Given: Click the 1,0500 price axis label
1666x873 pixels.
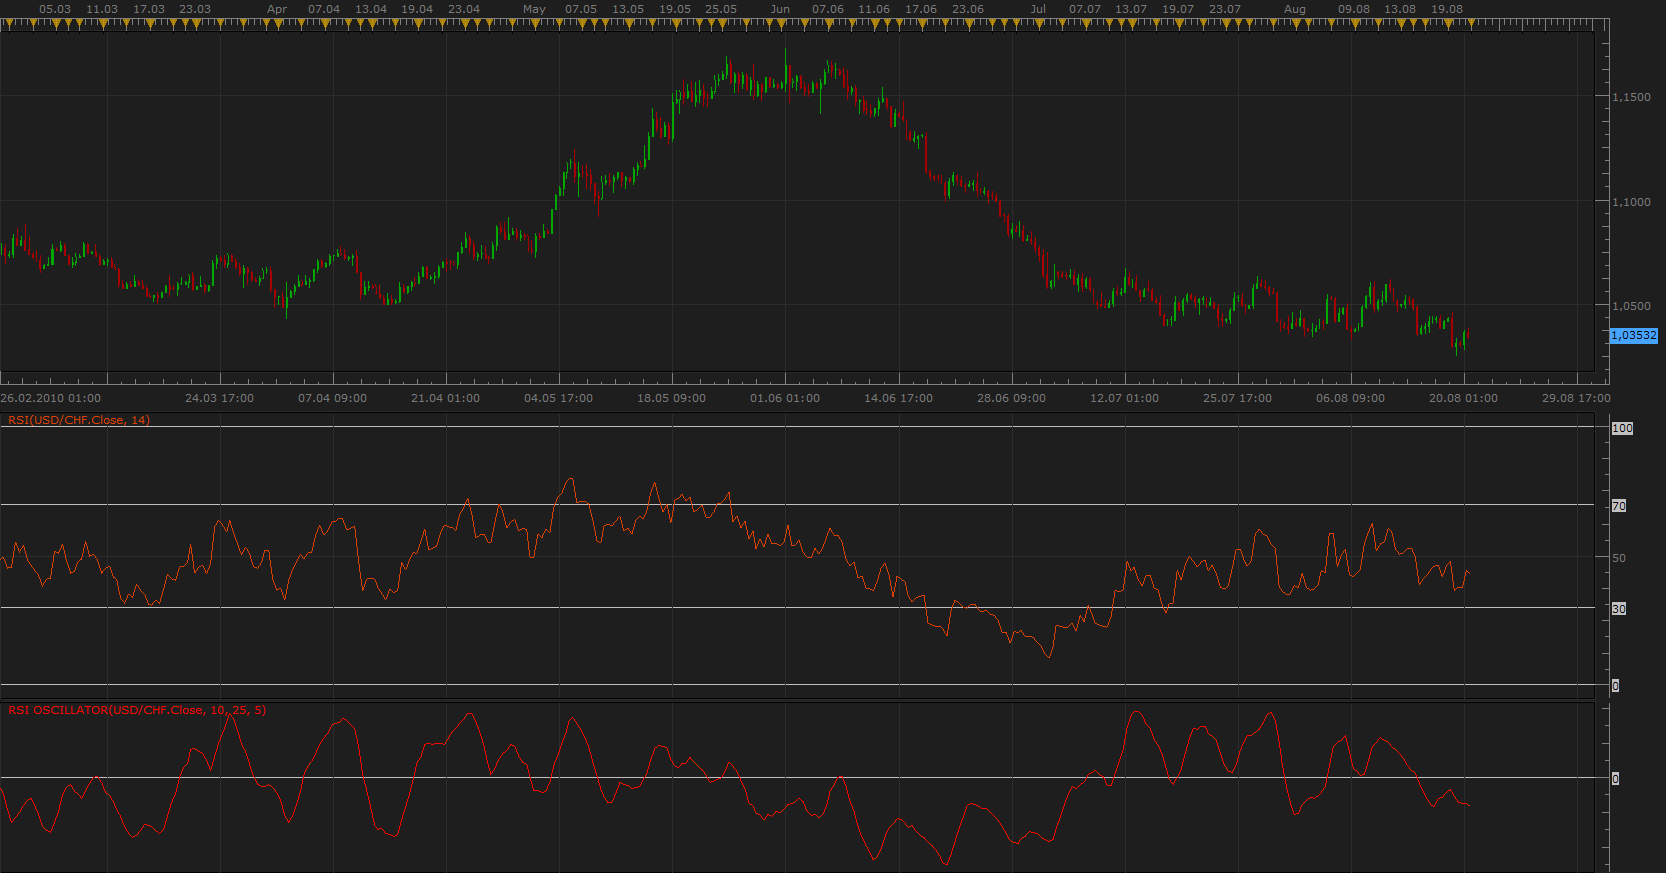Looking at the screenshot, I should tap(1631, 306).
